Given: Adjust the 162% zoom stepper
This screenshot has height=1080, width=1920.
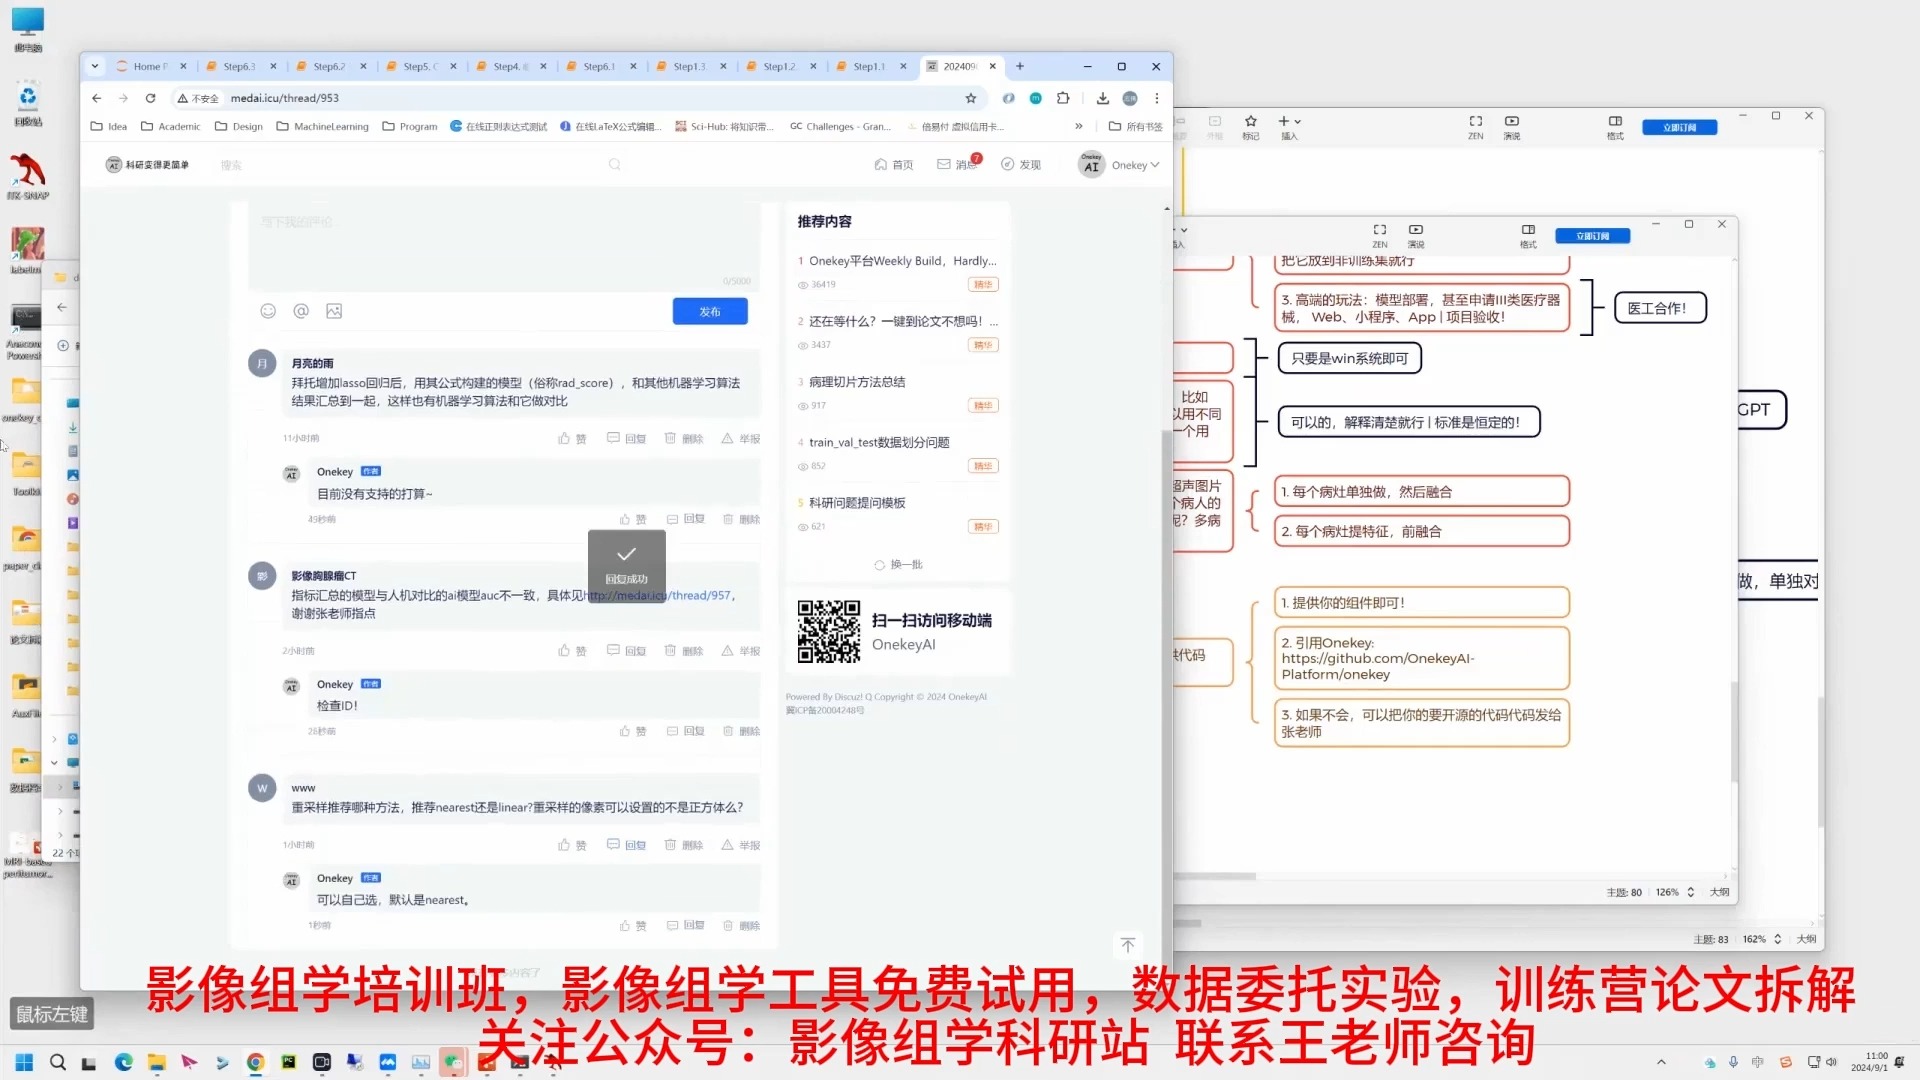Looking at the screenshot, I should tap(1778, 939).
